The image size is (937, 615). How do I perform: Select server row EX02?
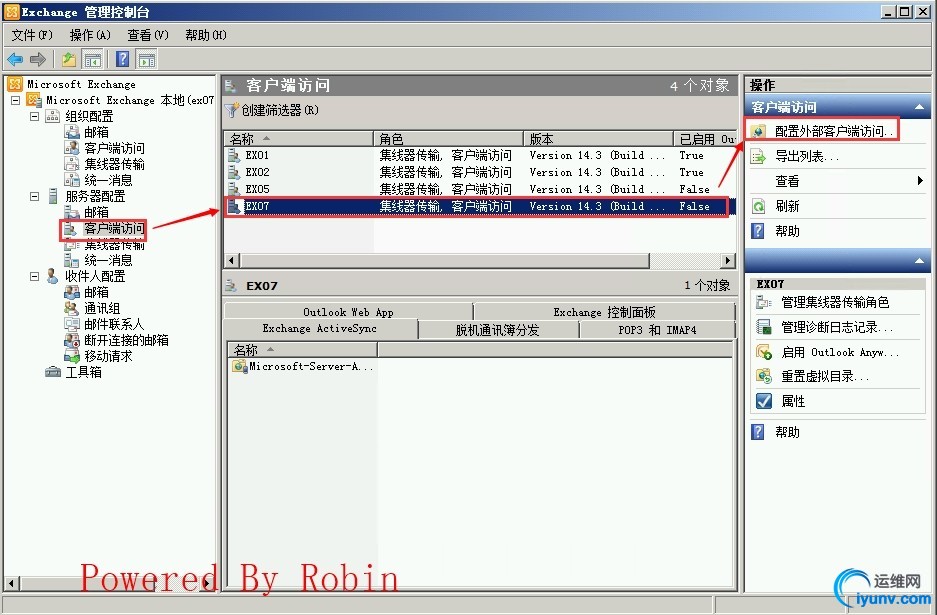[479, 172]
